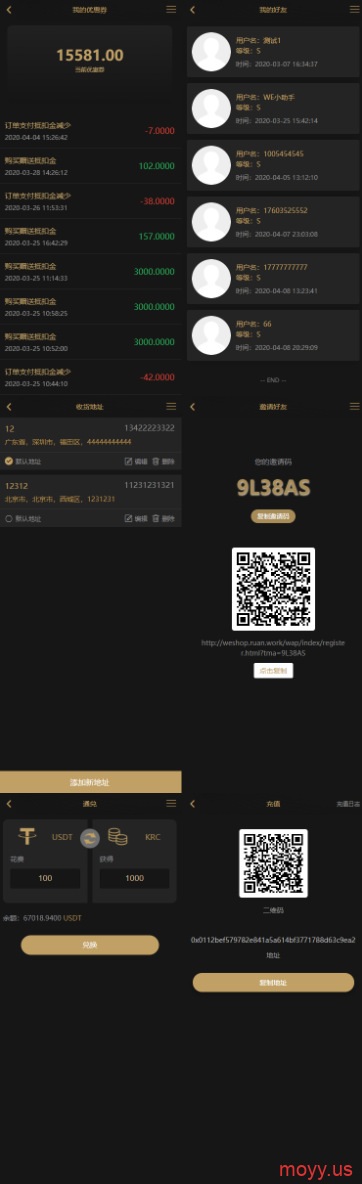Image resolution: width=362 pixels, height=1184 pixels.
Task: Go back from the 充值 recharge screen
Action: 192,803
